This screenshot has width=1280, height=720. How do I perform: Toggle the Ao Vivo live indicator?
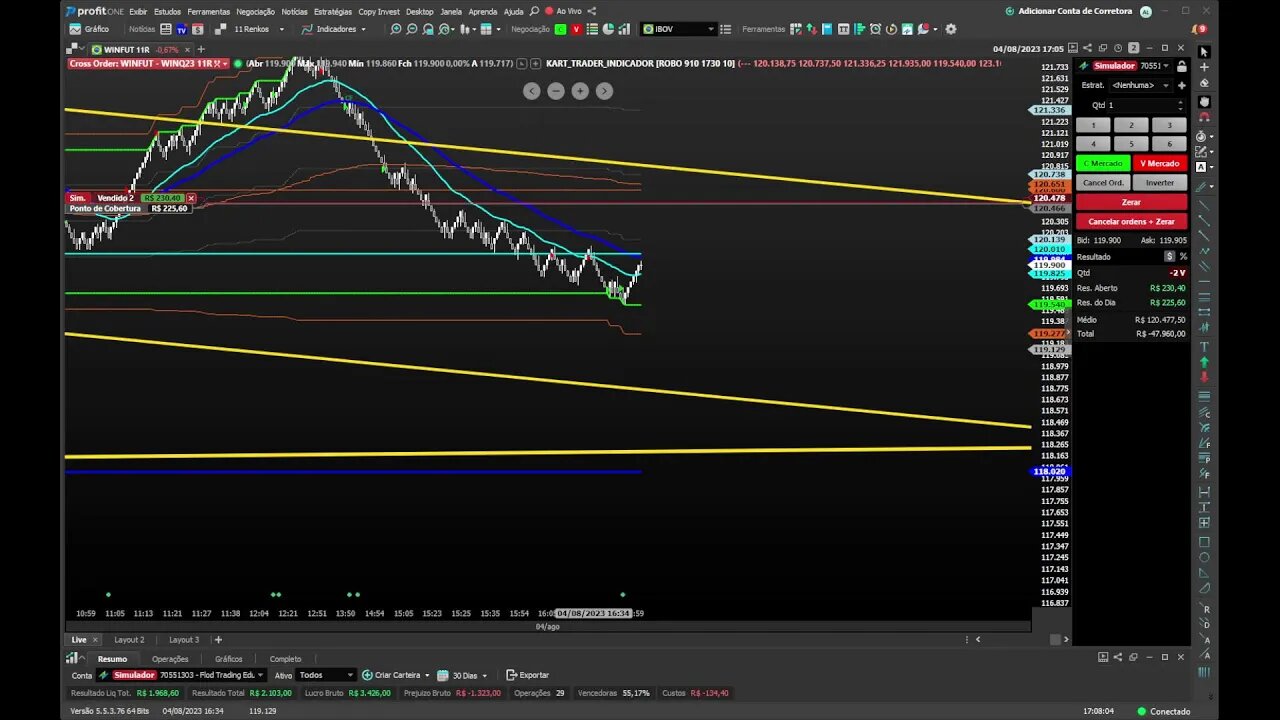[563, 11]
